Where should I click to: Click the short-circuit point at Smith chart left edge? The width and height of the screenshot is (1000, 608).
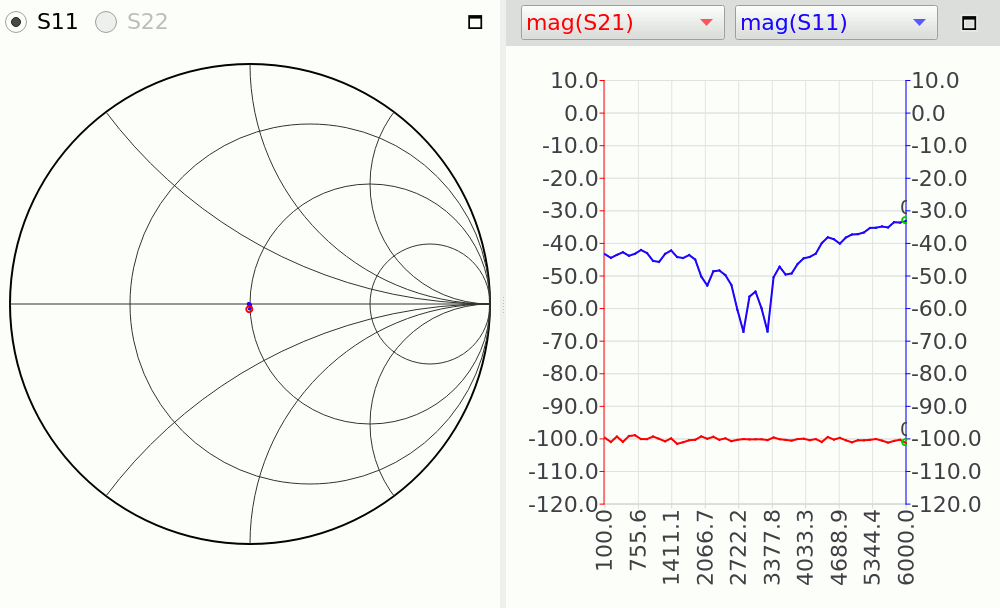[10, 303]
